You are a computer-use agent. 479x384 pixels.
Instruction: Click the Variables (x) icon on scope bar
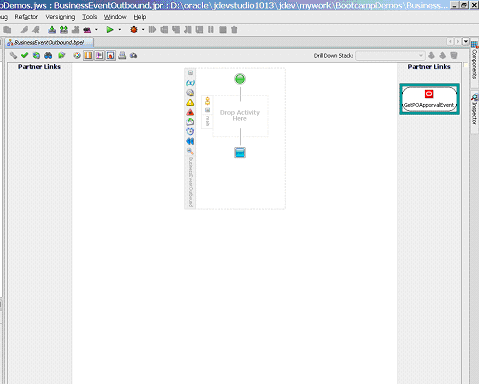click(x=190, y=83)
